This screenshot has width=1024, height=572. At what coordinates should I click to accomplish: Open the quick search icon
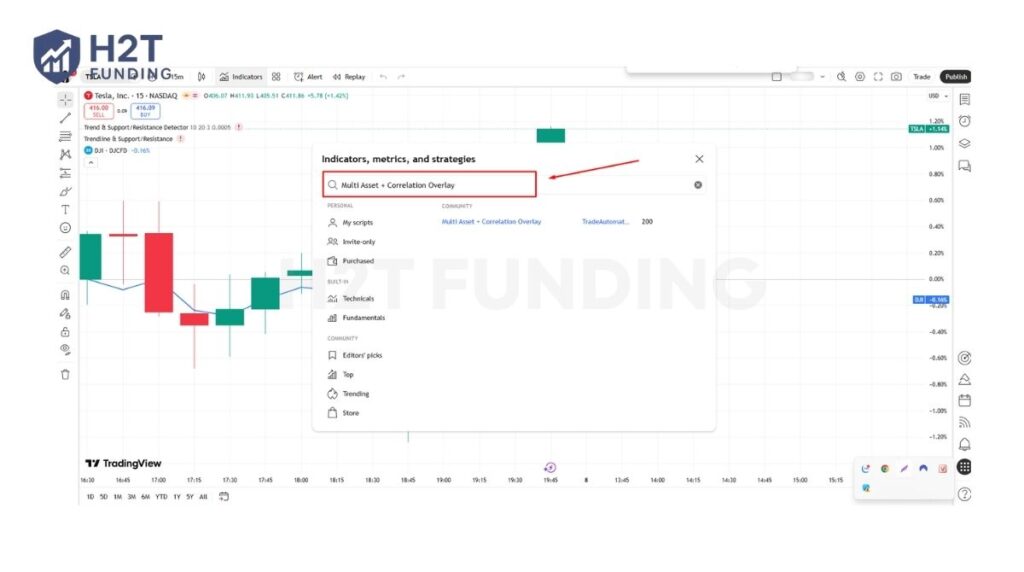click(842, 76)
